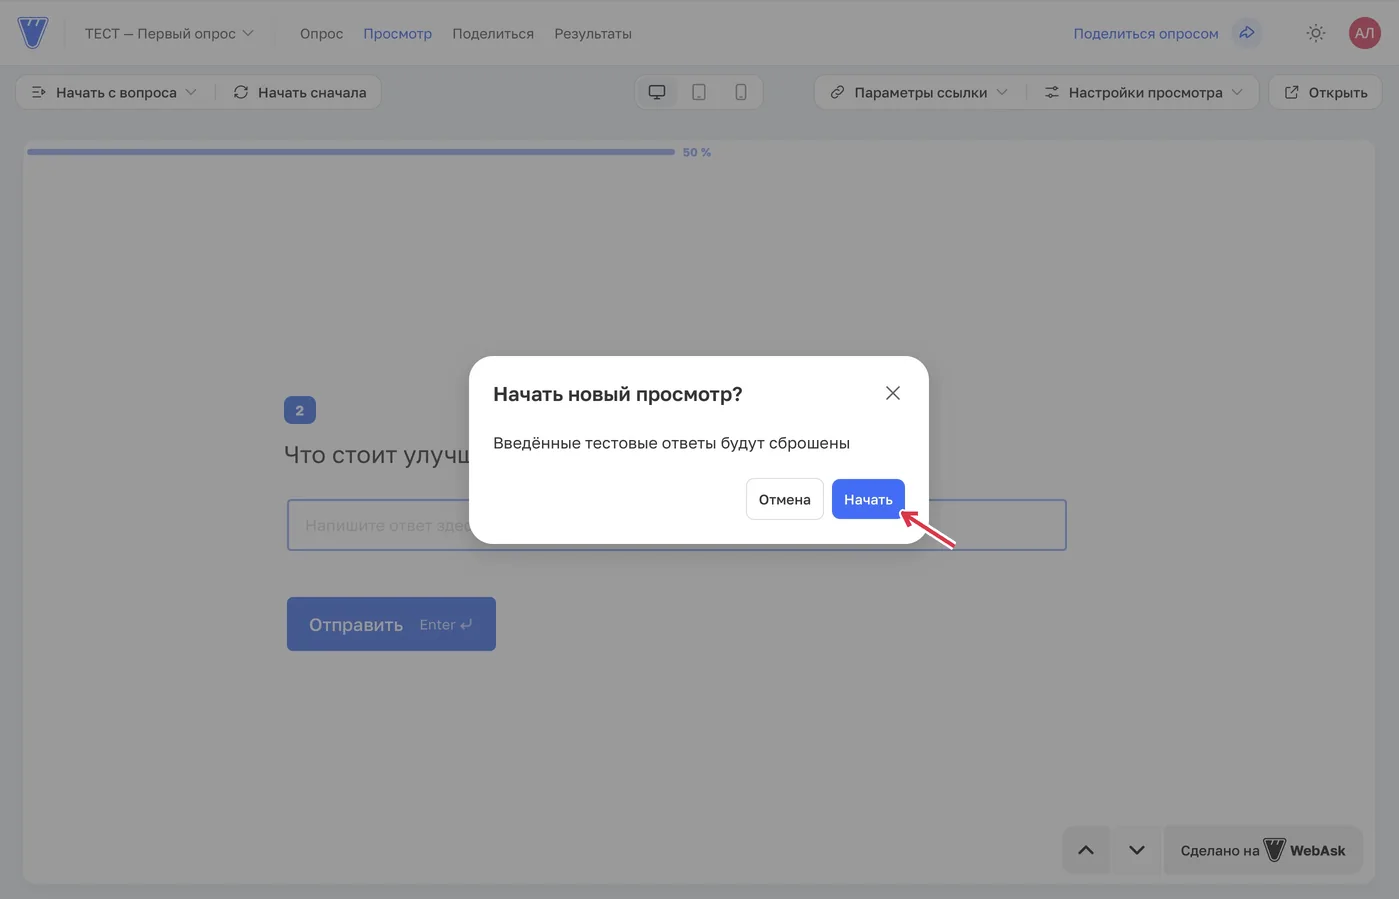Viewport: 1399px width, 899px height.
Task: Close the dialog with the X icon
Action: [x=893, y=393]
